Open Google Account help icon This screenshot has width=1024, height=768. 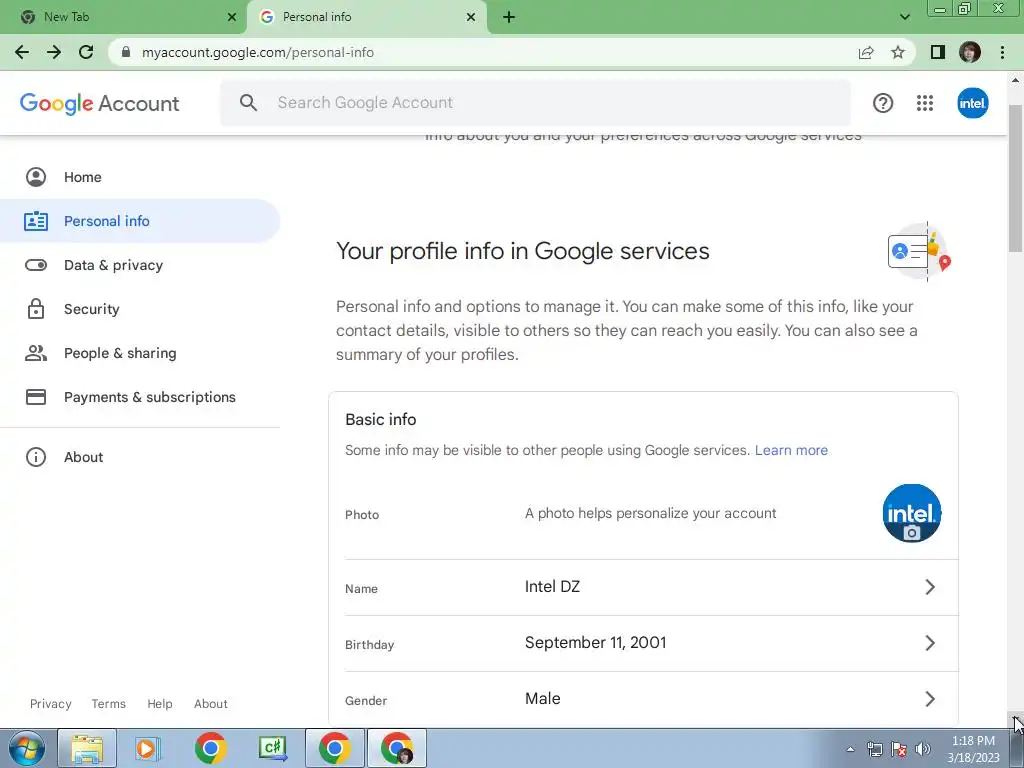coord(883,103)
